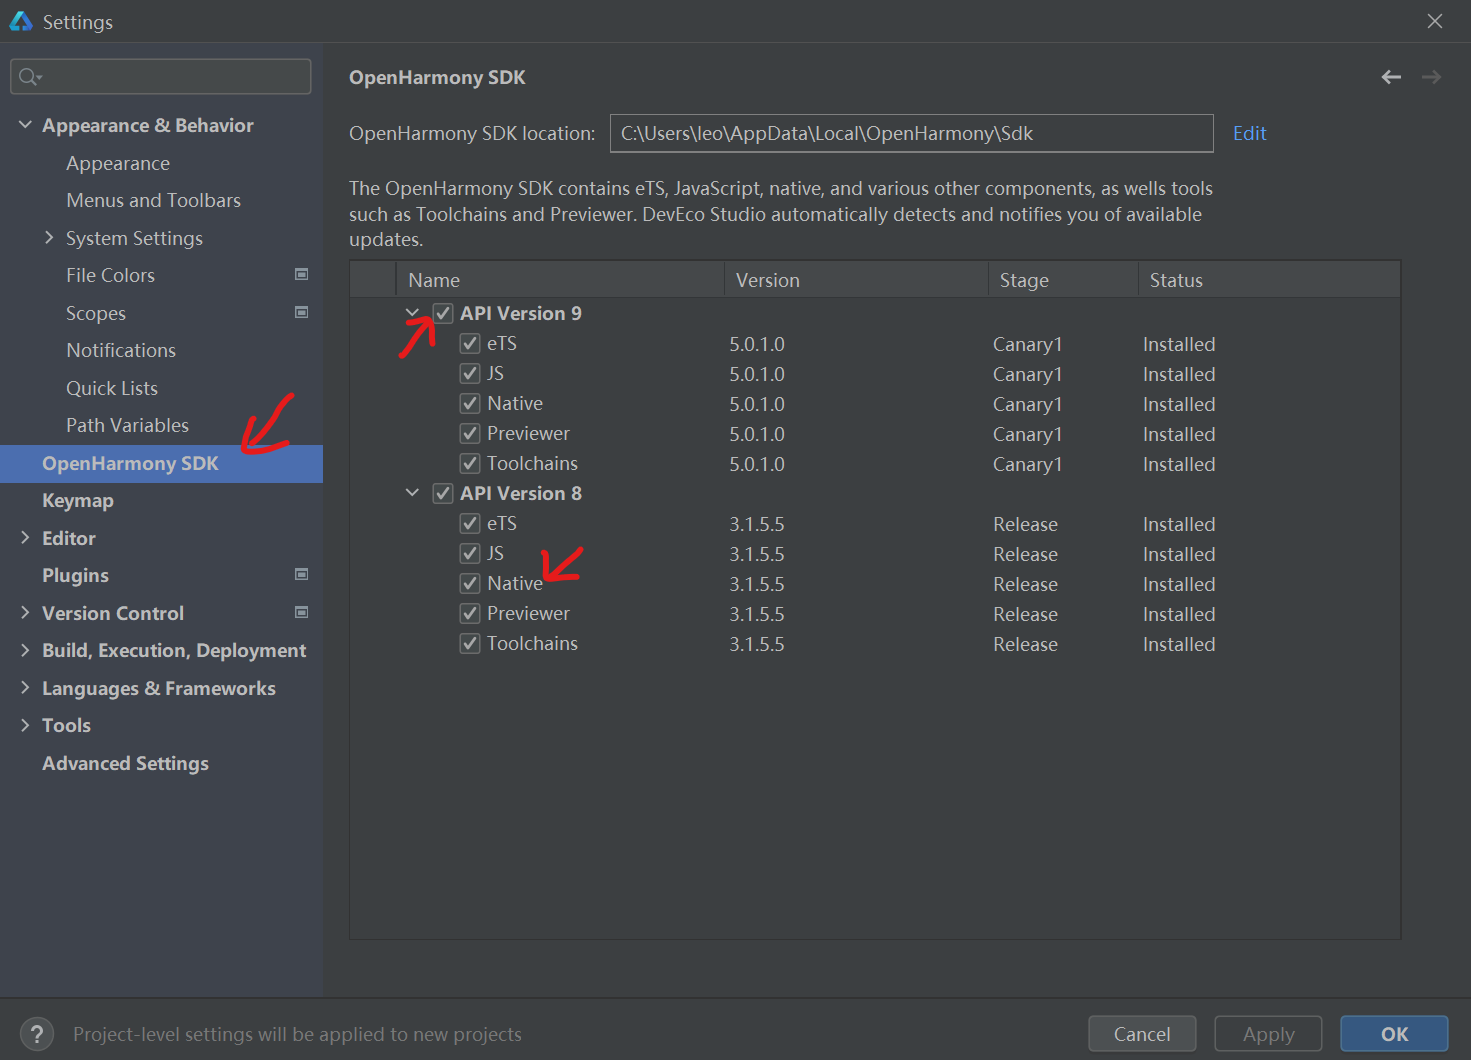Collapse API Version 9 group
Screen dimensions: 1471x1060
[412, 313]
